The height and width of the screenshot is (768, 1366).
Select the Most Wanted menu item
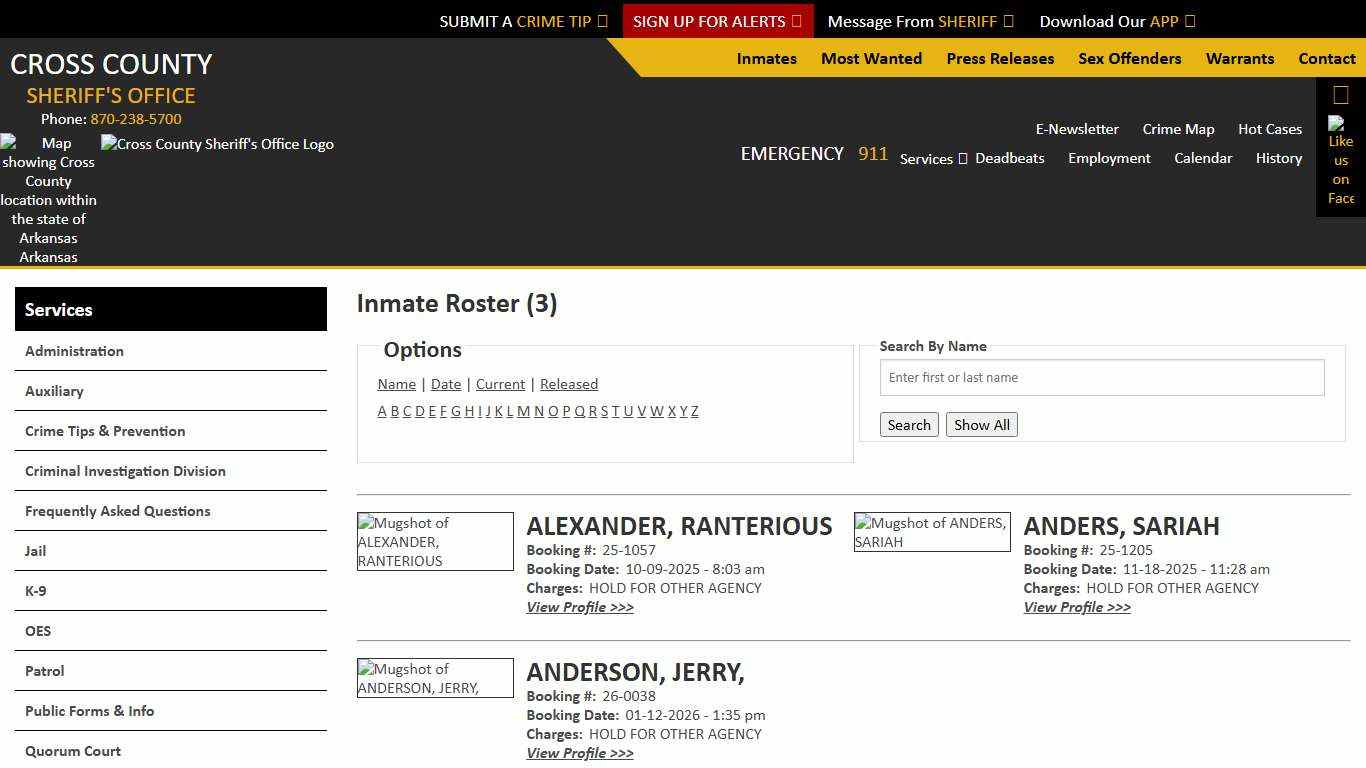[x=871, y=58]
